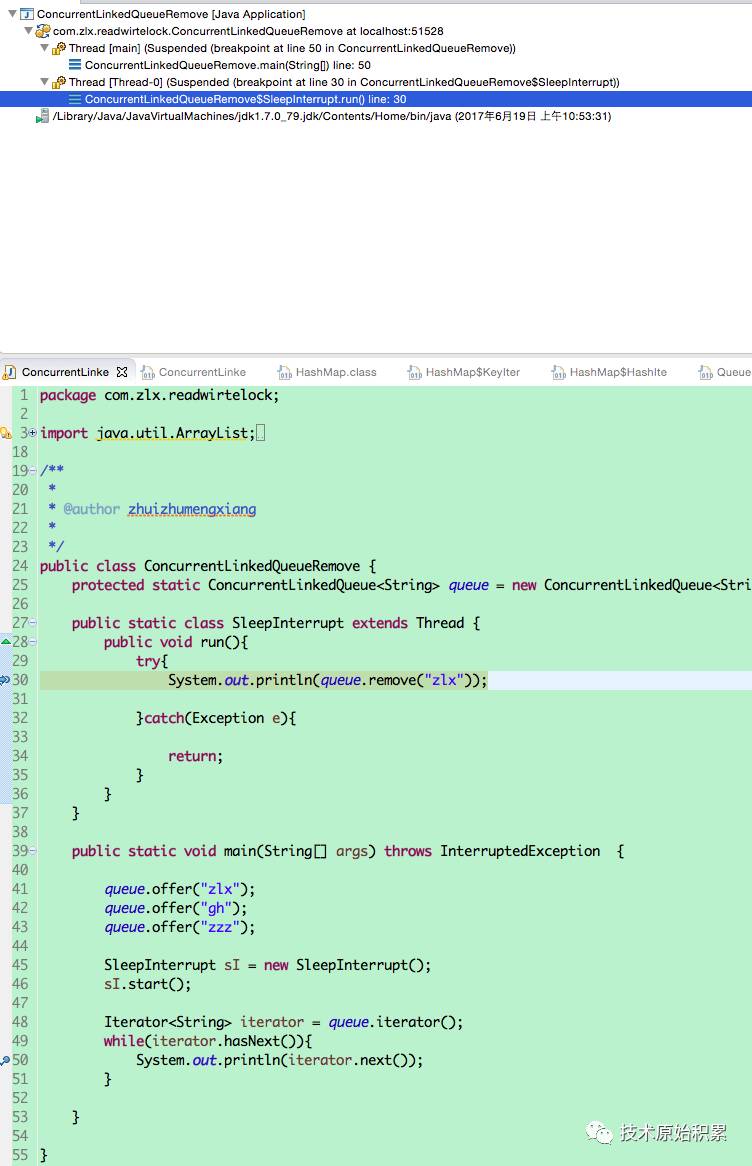Collapse the SleepInterrupt class at line 27
The height and width of the screenshot is (1166, 752).
(33, 622)
